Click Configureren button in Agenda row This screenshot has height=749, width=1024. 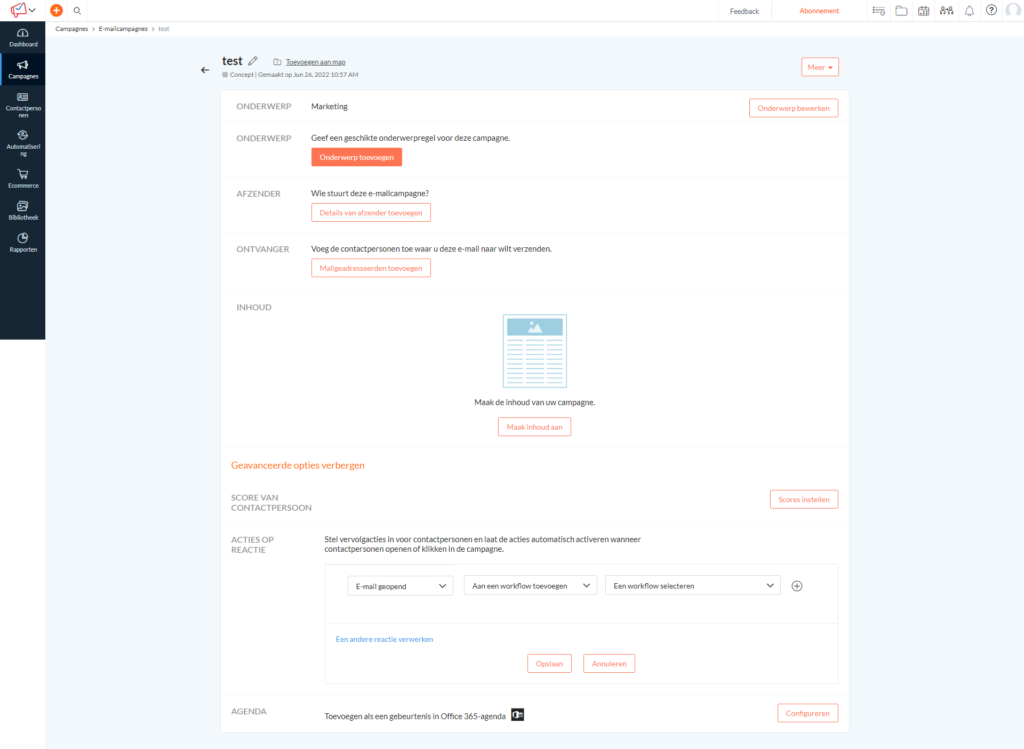(808, 713)
